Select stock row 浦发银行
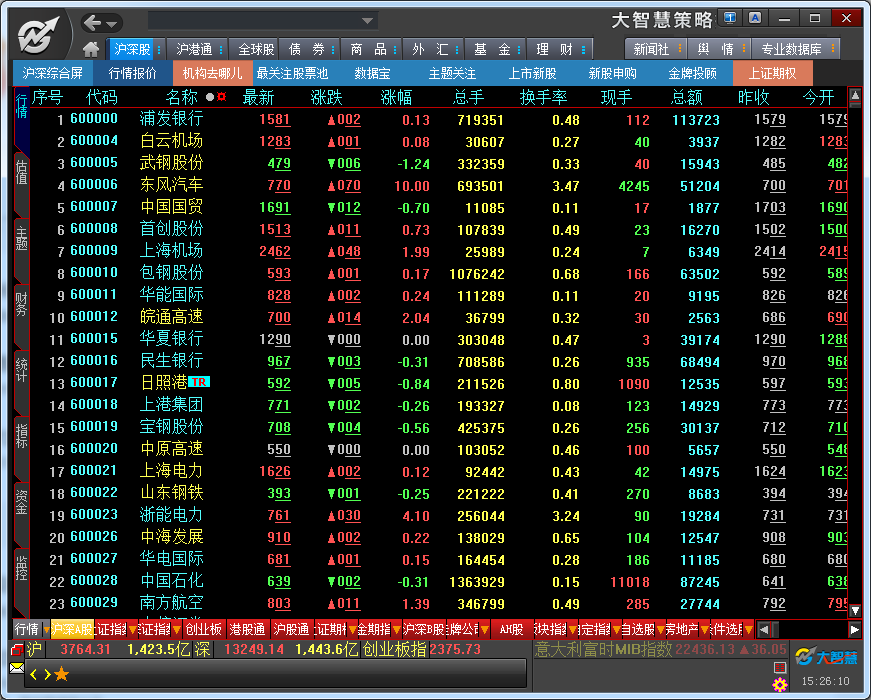871x700 pixels. point(438,119)
